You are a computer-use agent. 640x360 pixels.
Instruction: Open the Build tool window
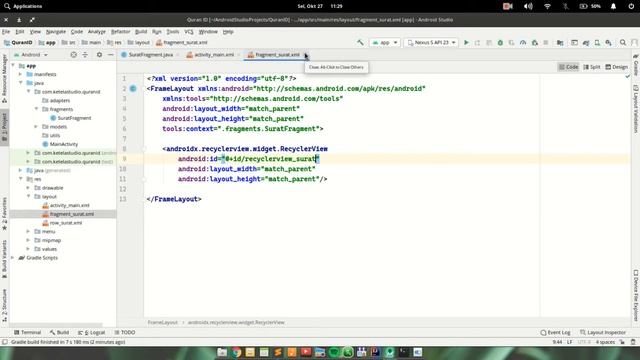pos(60,332)
